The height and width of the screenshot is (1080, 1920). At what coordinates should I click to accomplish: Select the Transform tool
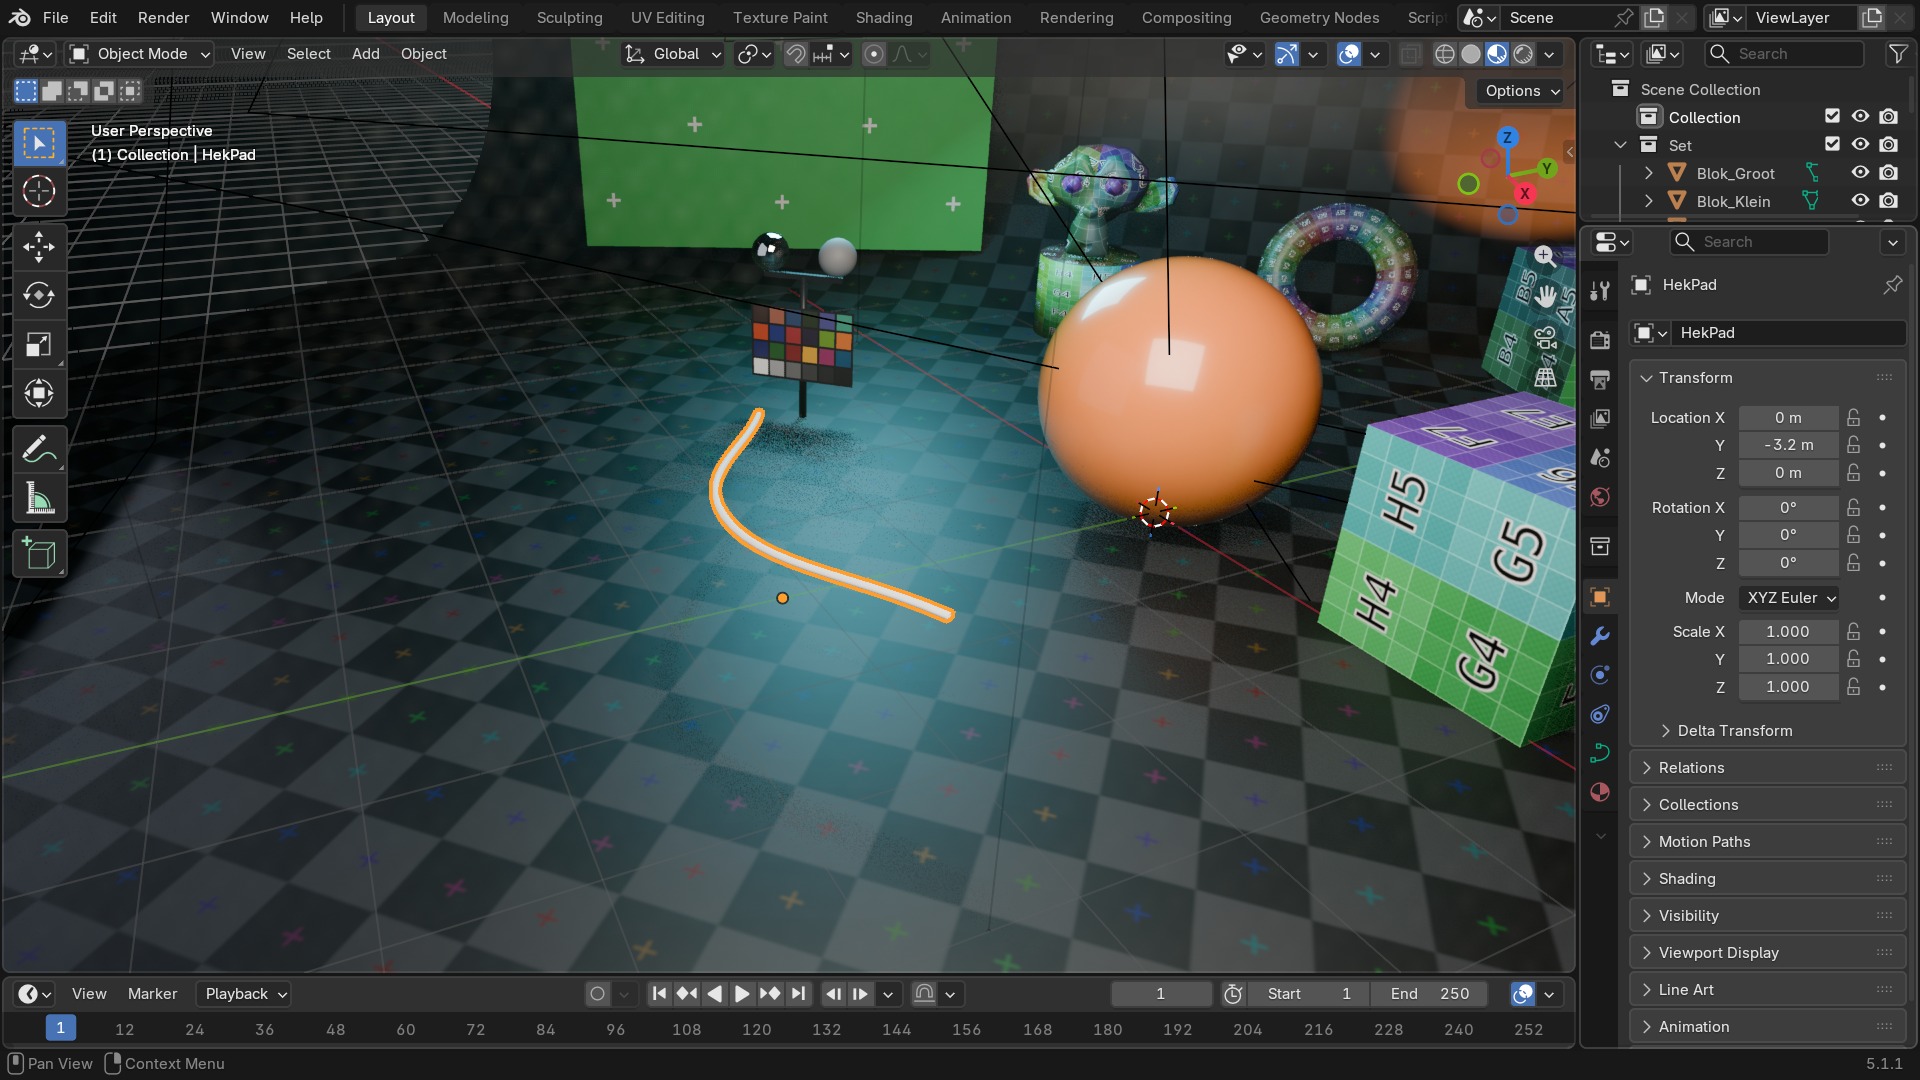click(x=39, y=393)
